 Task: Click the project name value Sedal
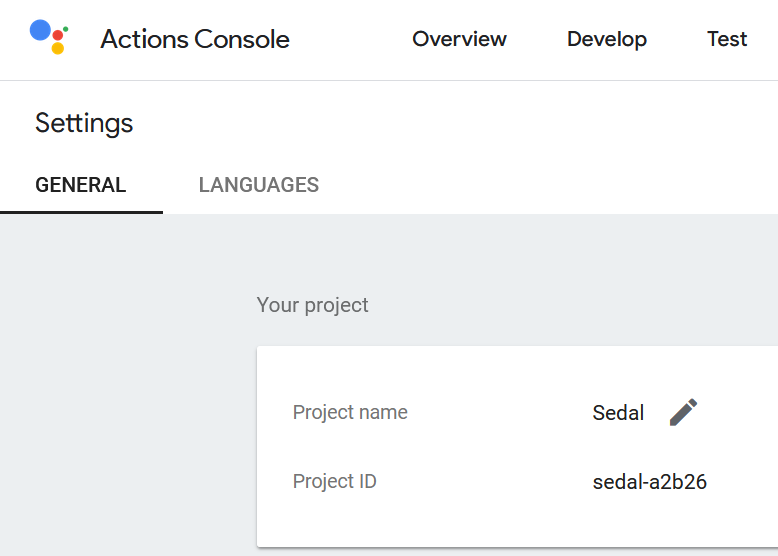[x=618, y=413]
